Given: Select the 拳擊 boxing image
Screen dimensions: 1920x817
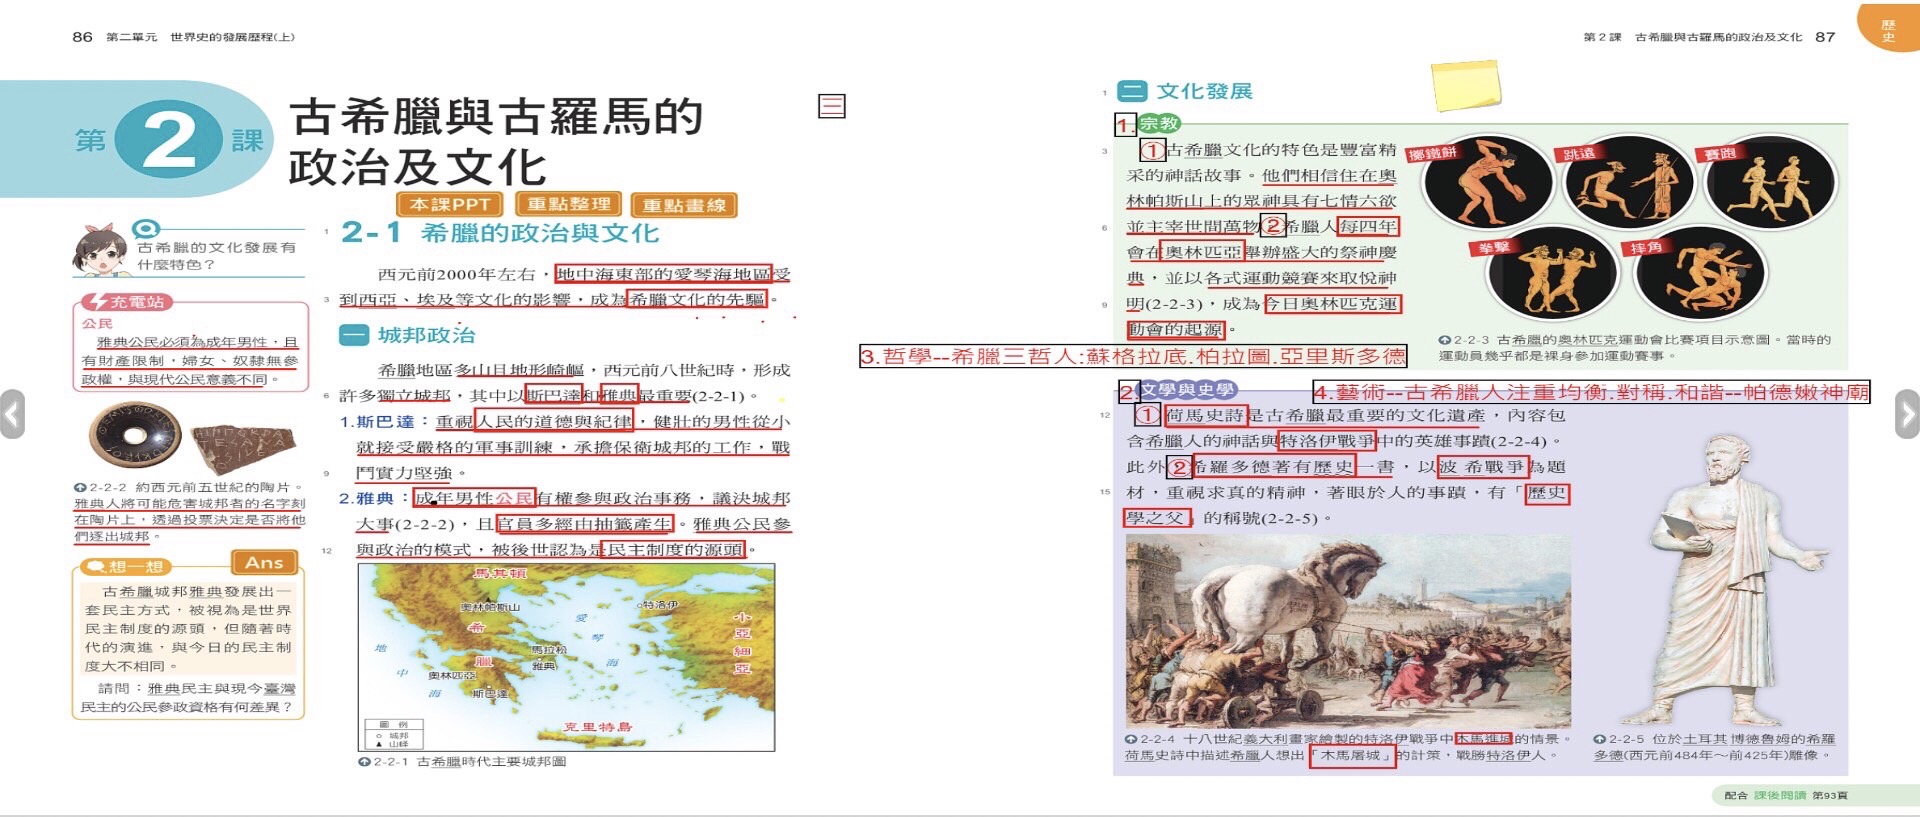Looking at the screenshot, I should [1552, 274].
